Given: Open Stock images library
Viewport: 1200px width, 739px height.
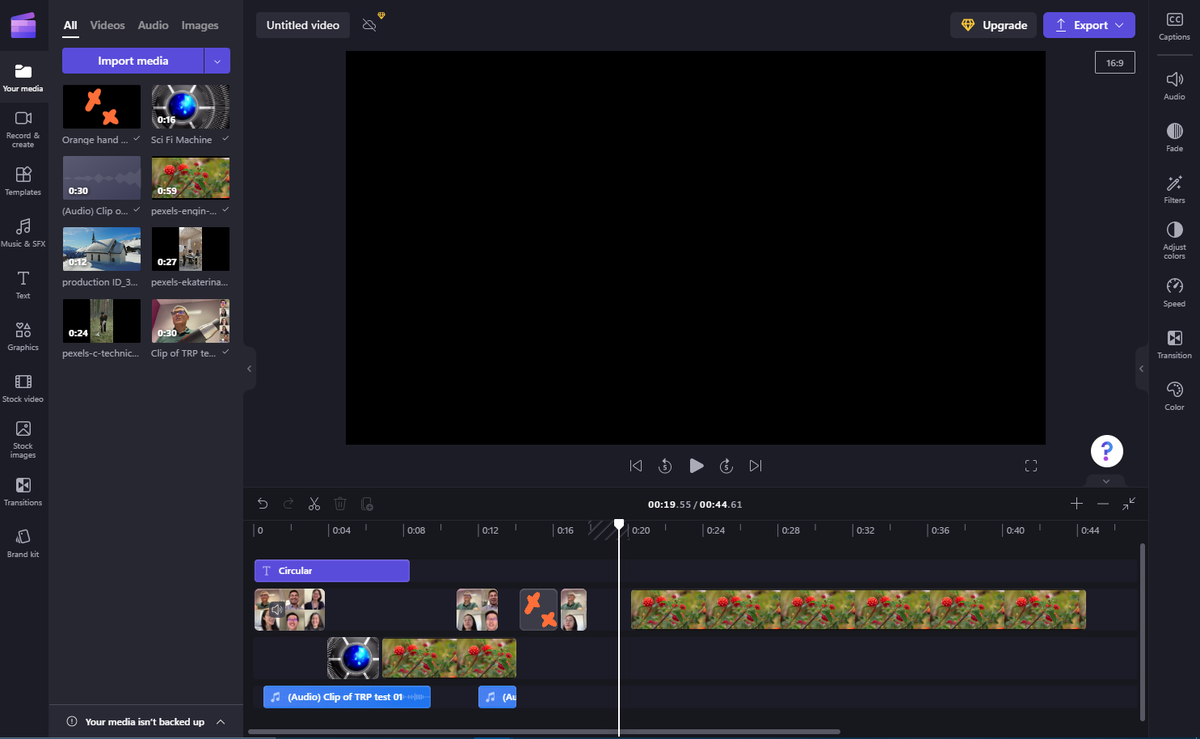Looking at the screenshot, I should [x=23, y=440].
